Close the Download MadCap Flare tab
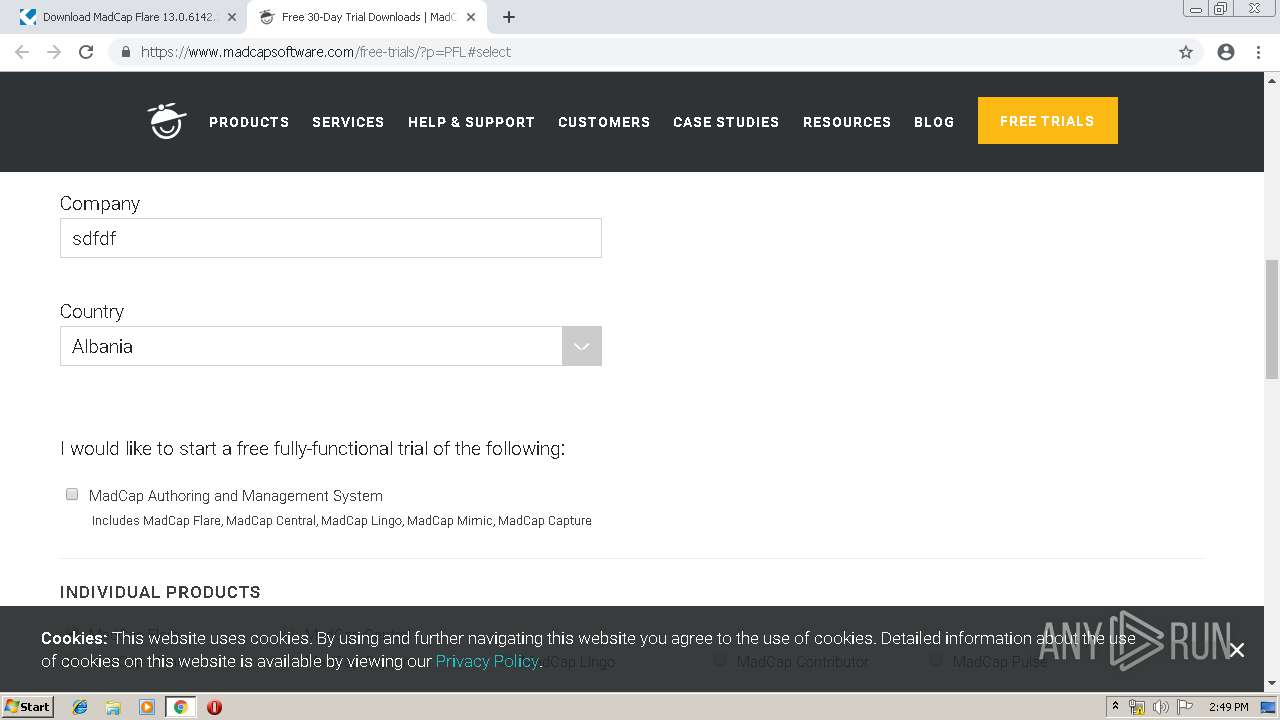Image resolution: width=1280 pixels, height=720 pixels. 232,17
